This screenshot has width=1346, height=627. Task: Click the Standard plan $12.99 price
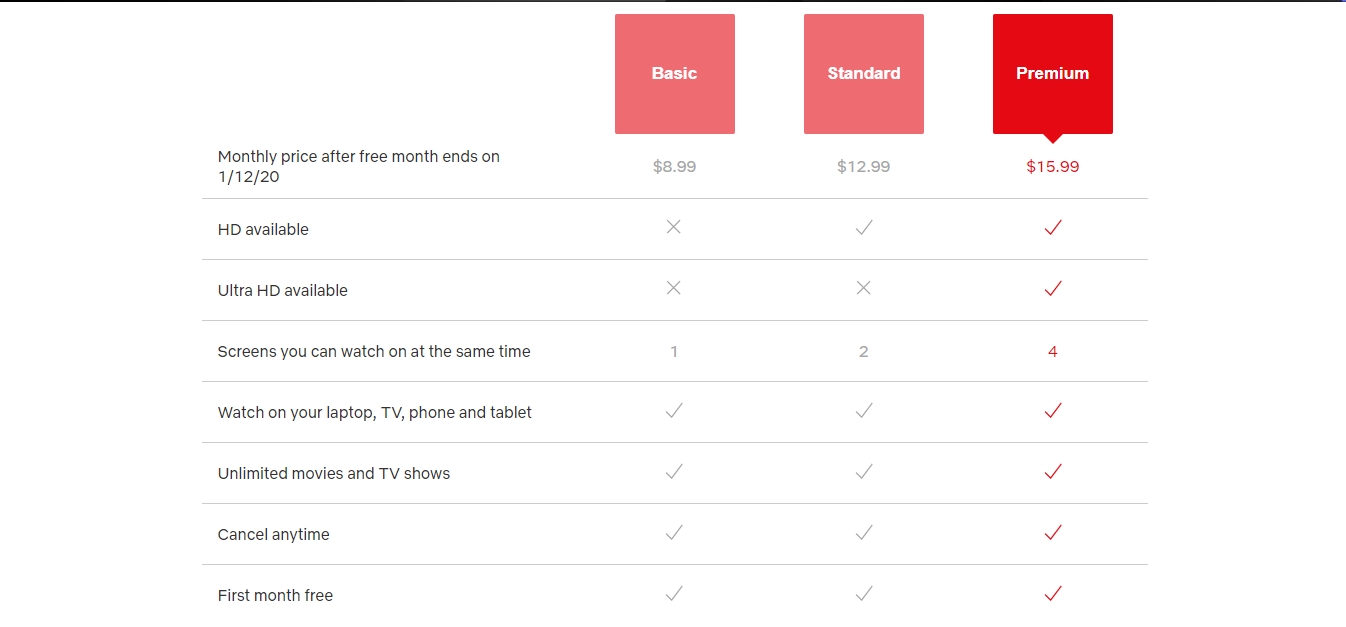[x=863, y=167]
